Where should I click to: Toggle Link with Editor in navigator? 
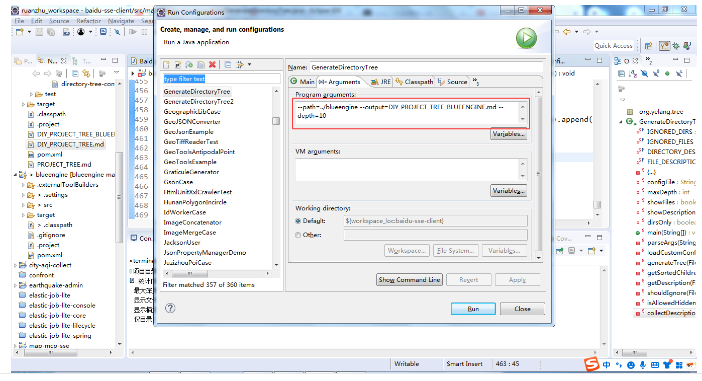[x=86, y=73]
